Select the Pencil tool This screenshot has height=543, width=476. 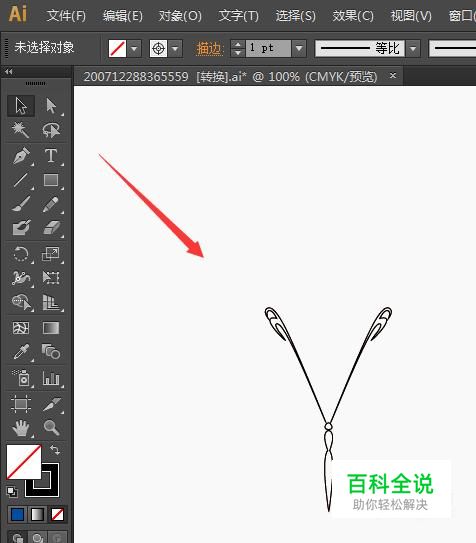pyautogui.click(x=51, y=204)
